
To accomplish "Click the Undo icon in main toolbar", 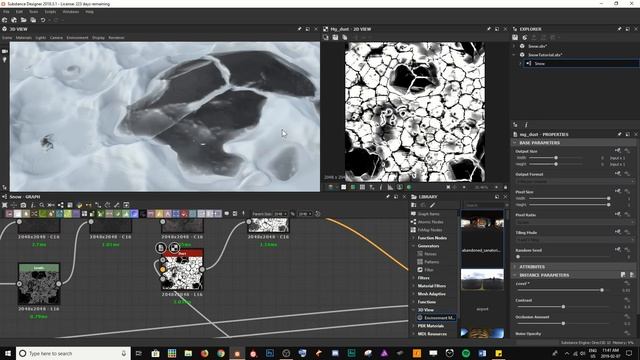I will tap(43, 20).
